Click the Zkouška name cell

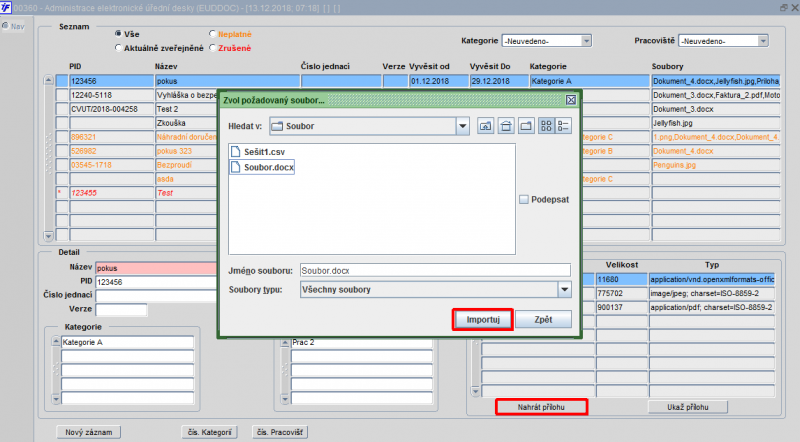pyautogui.click(x=187, y=123)
